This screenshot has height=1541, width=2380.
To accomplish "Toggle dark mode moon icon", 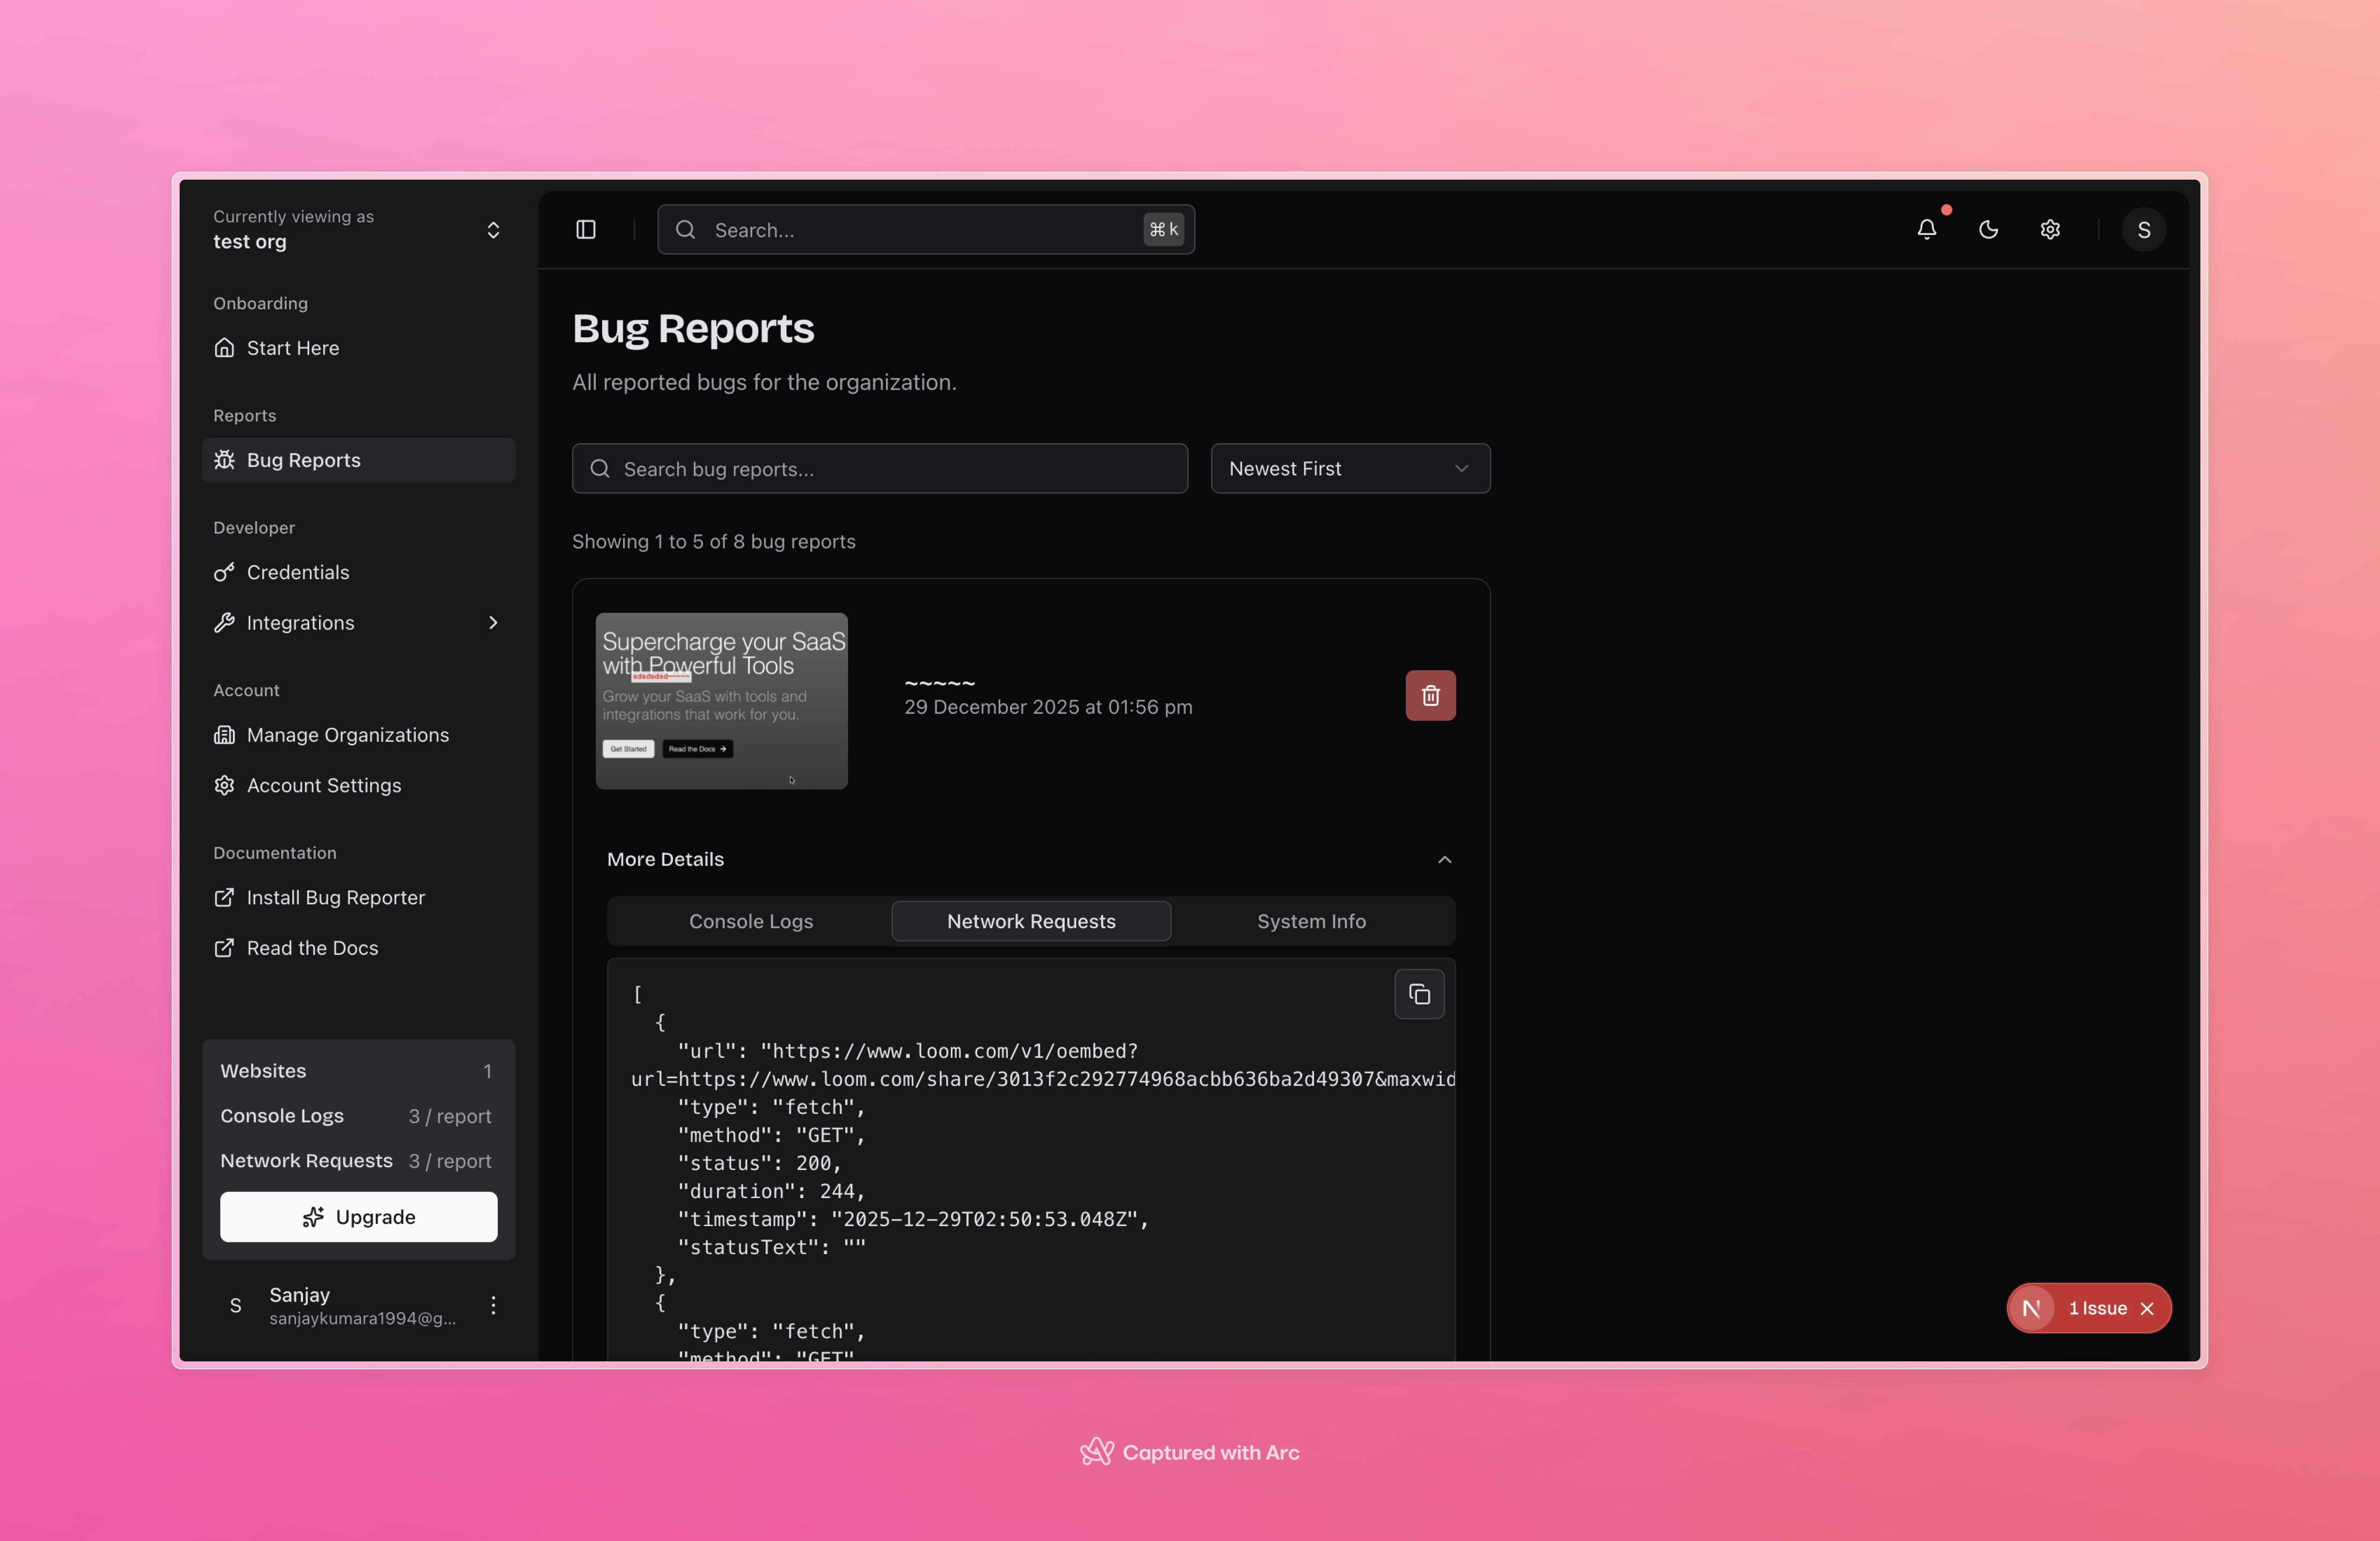I will tap(1988, 230).
